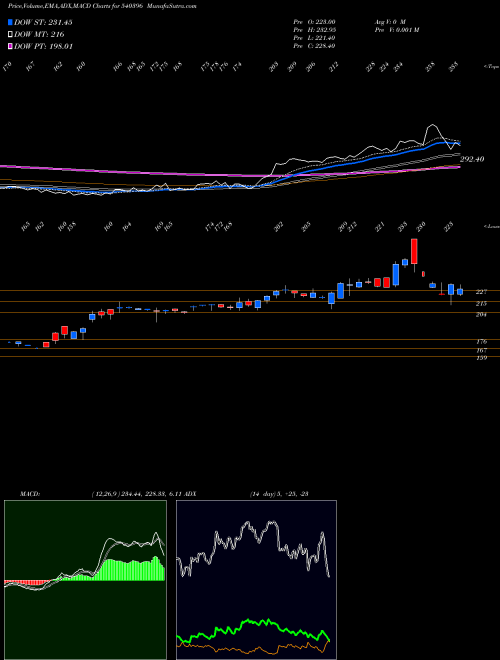Viewport: 500px width, 660px height.
Task: Select the 'DOW PT: 198.01' legend text
Action: 43,46
